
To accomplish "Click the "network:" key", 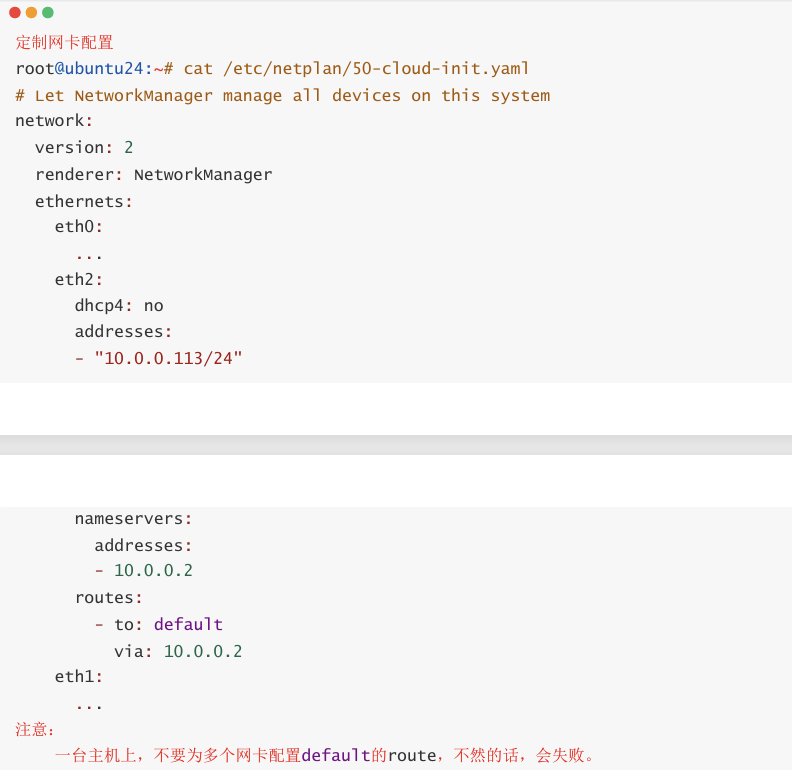I will tap(54, 121).
